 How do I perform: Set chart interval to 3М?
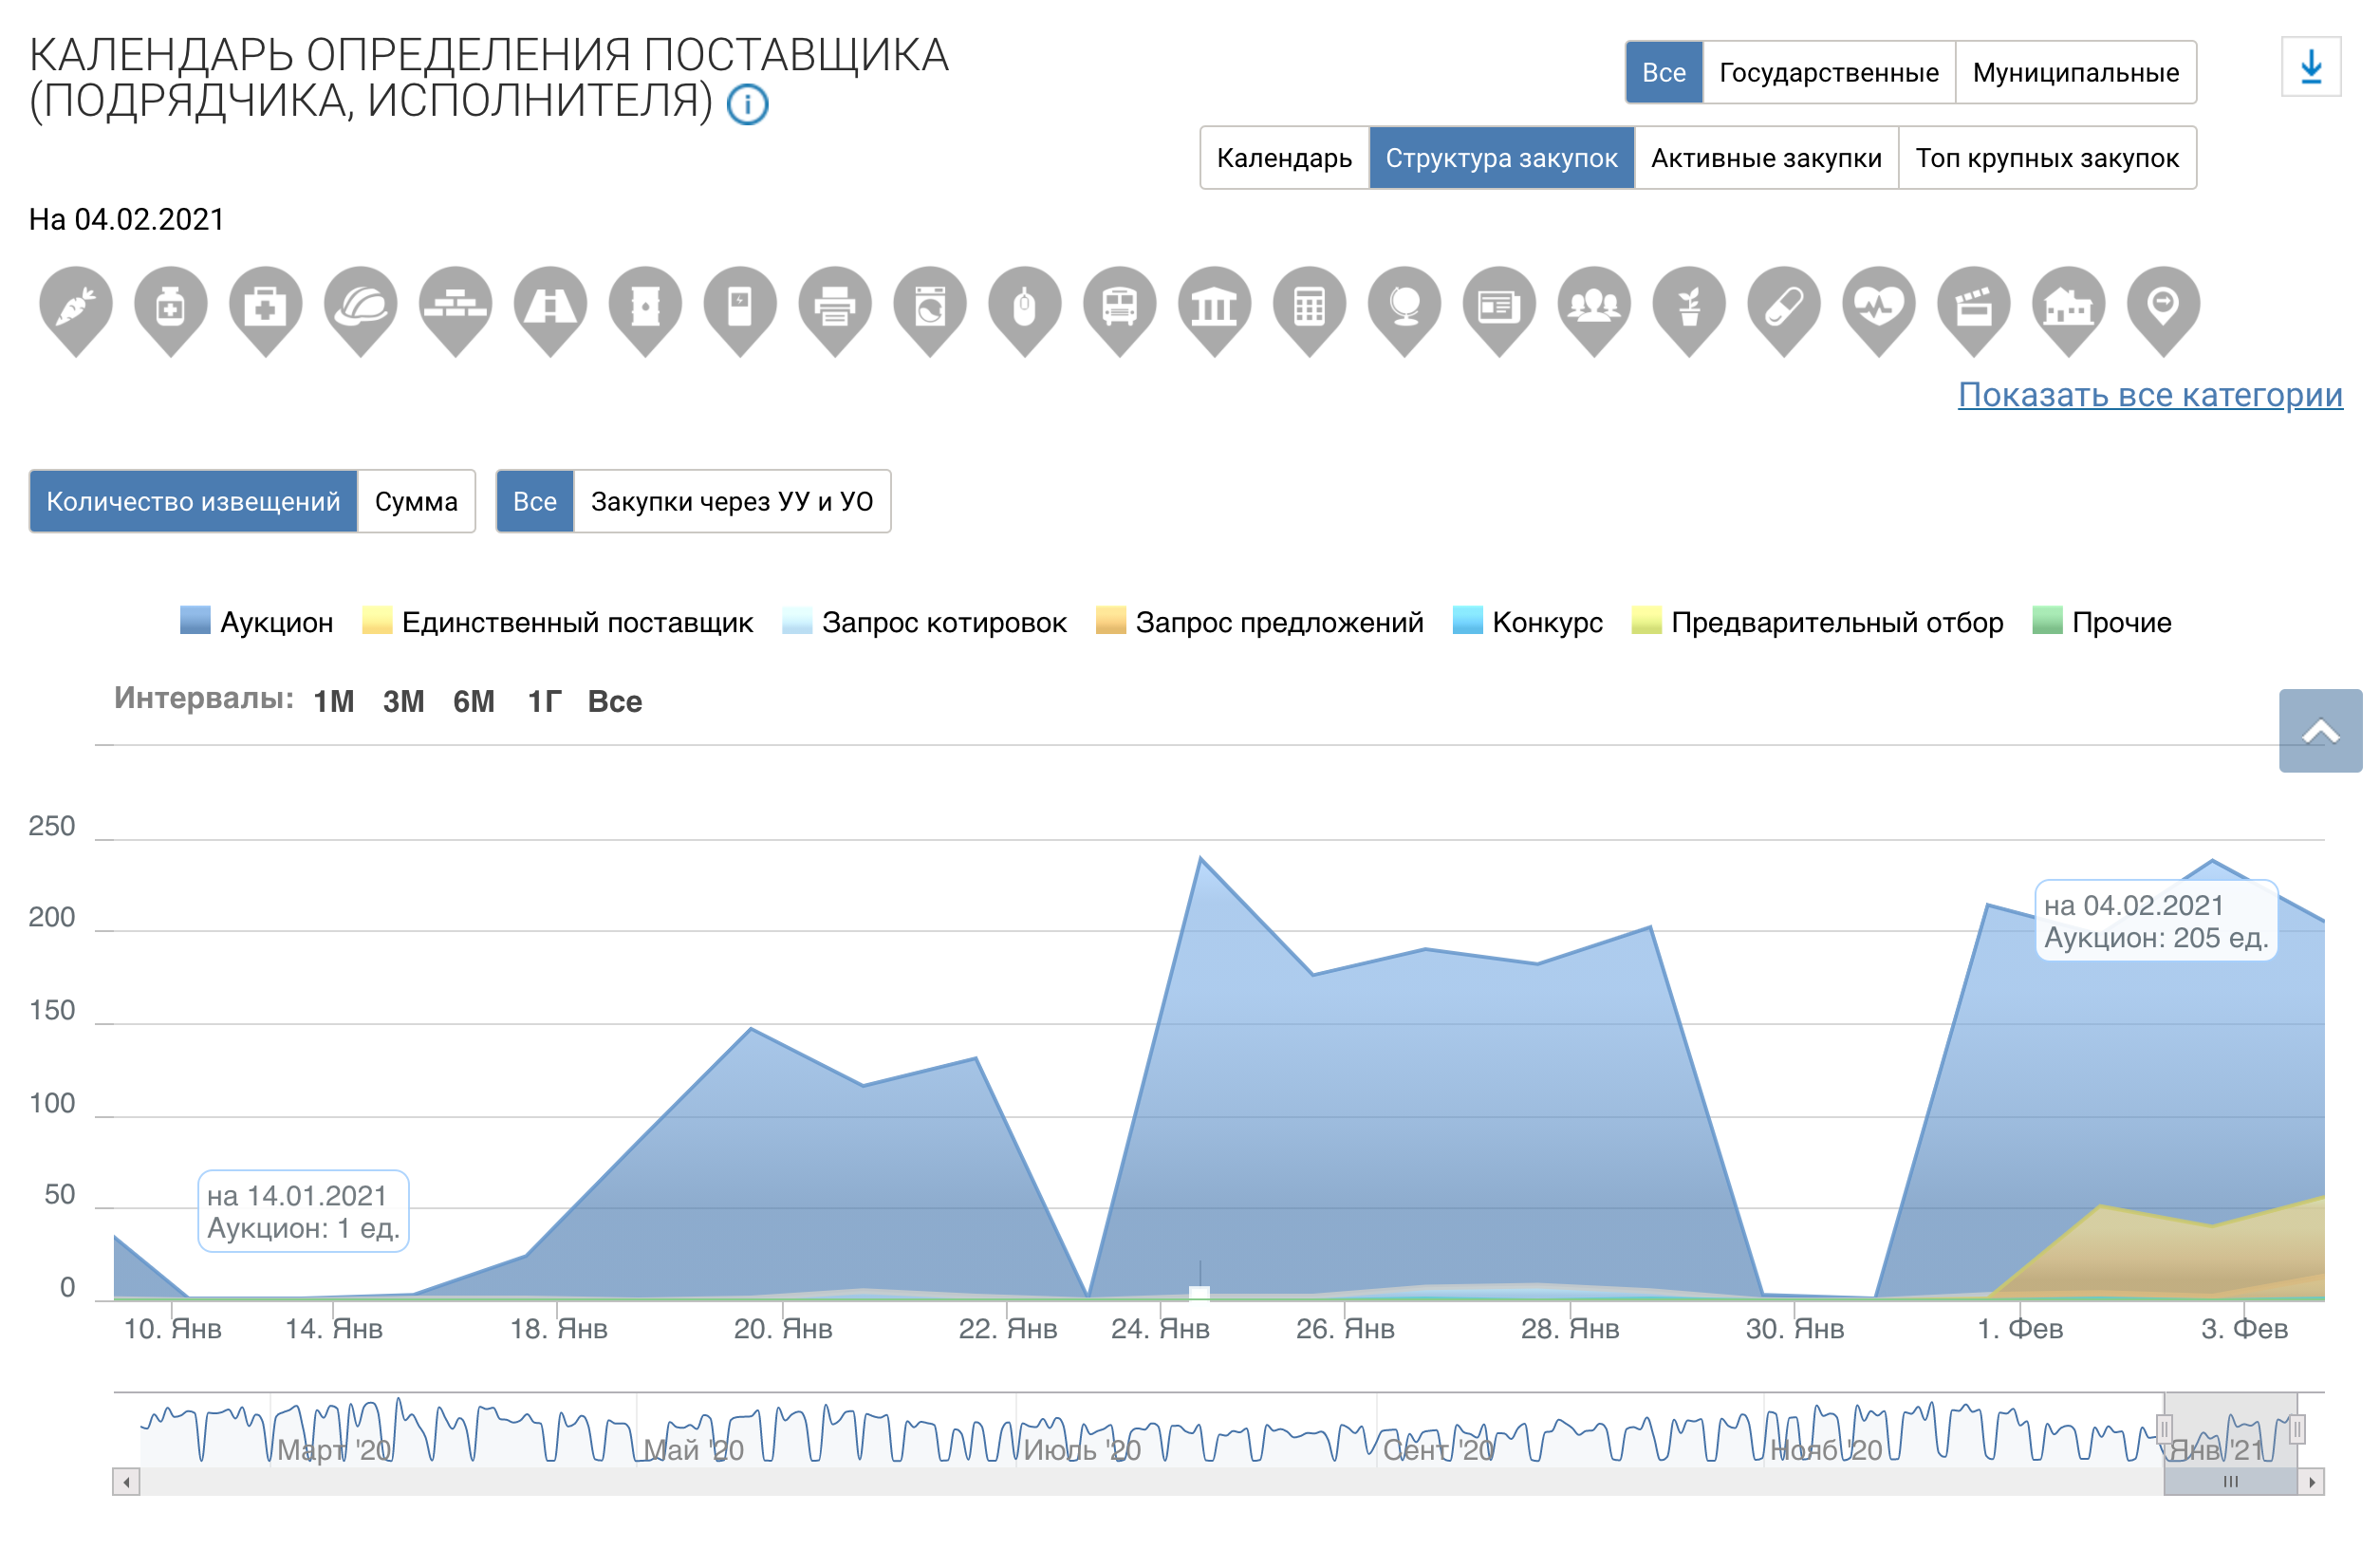coord(403,702)
